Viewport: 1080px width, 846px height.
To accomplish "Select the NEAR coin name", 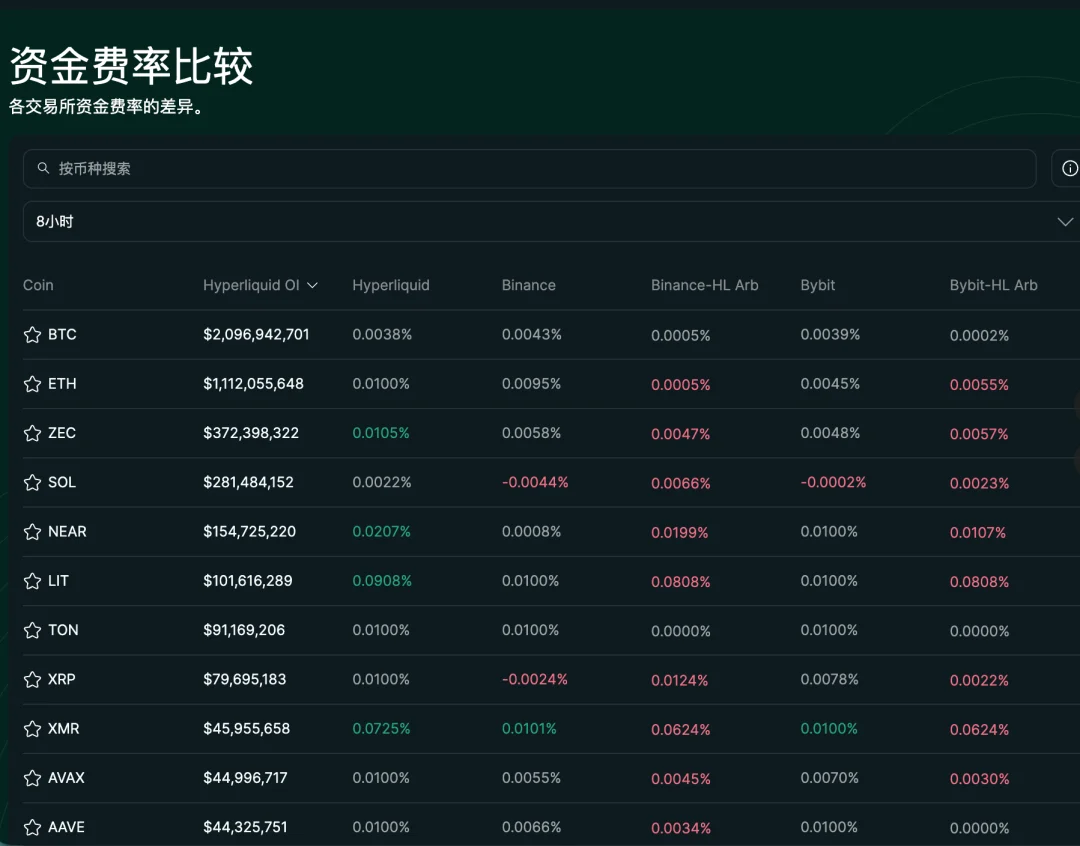I will point(67,532).
